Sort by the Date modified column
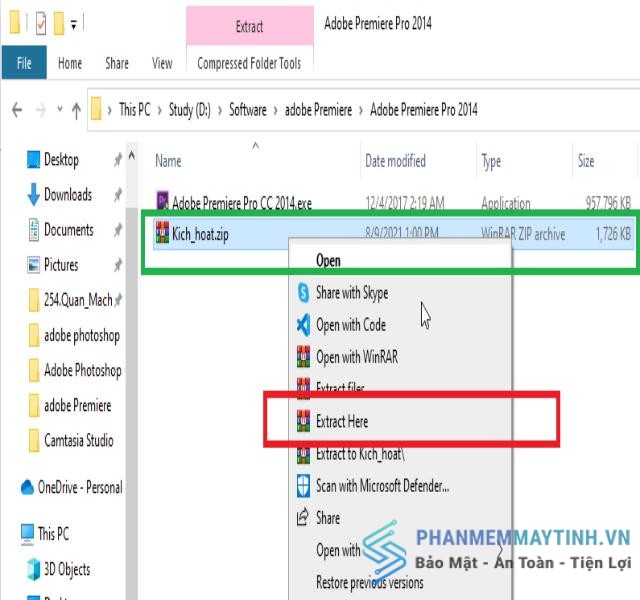The width and height of the screenshot is (640, 600). pos(395,161)
